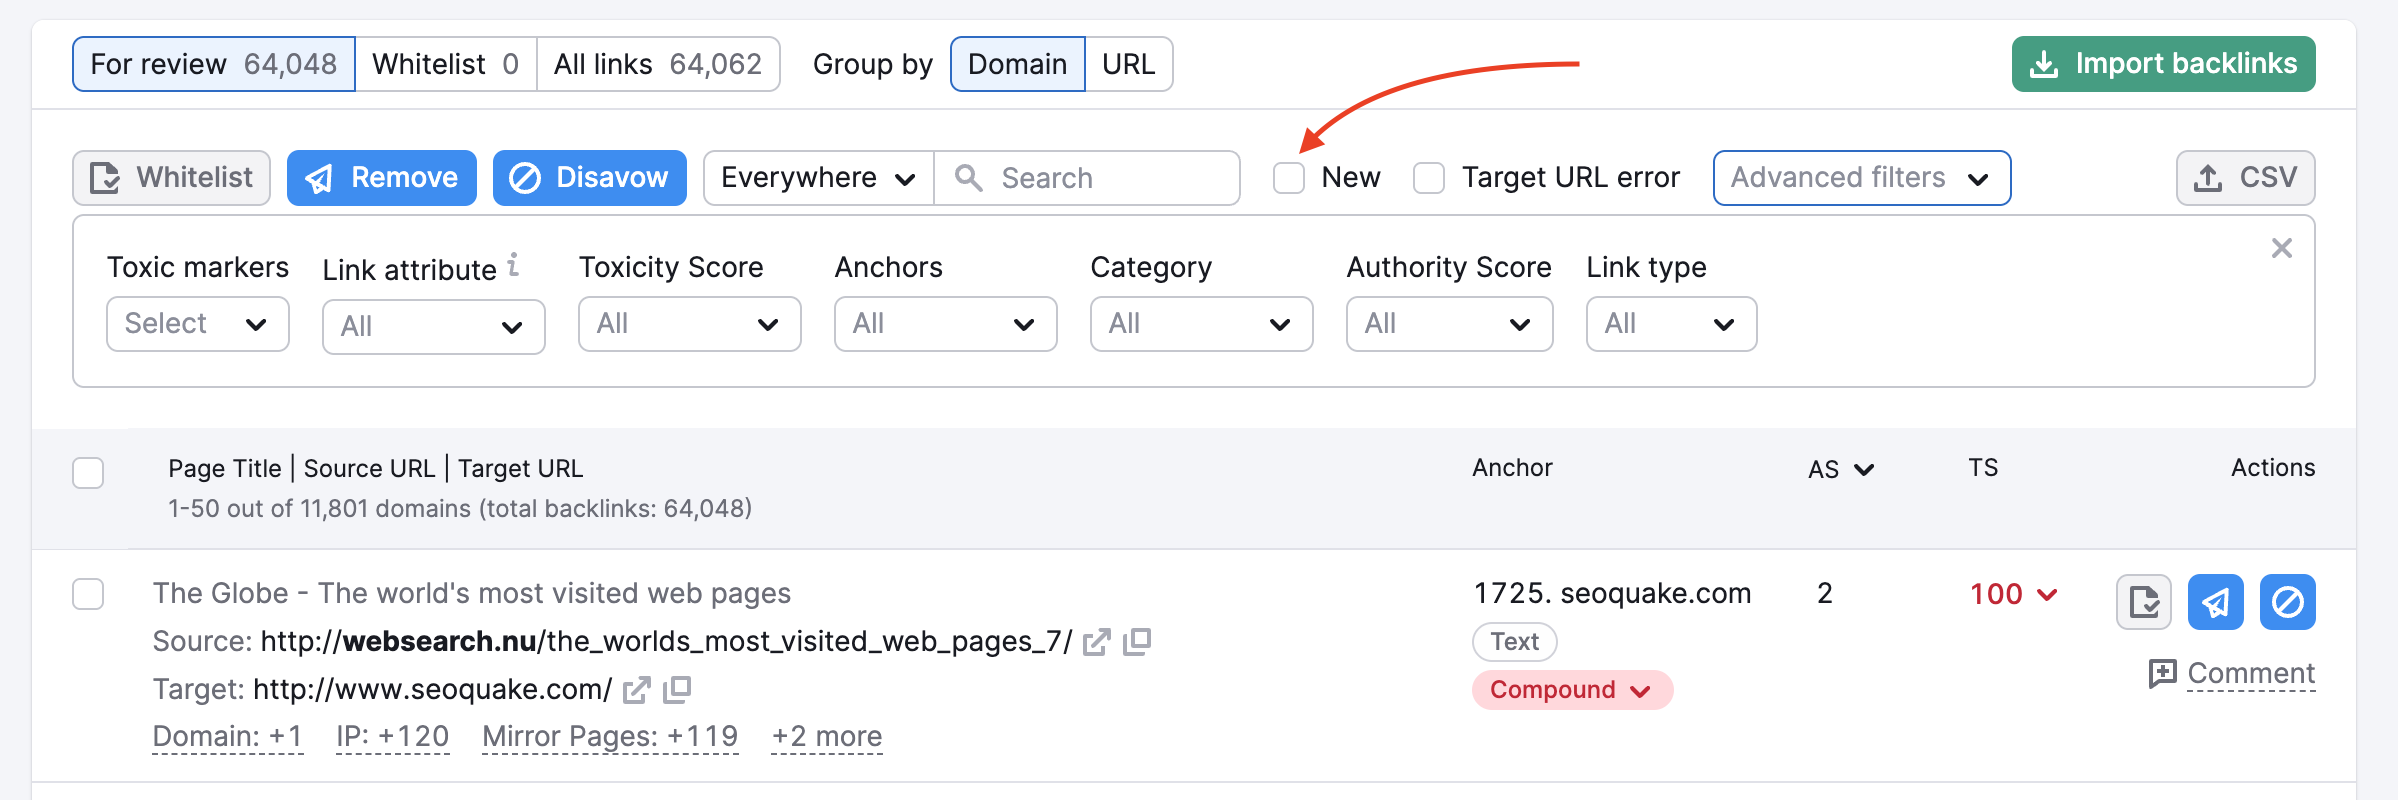The width and height of the screenshot is (2398, 800).
Task: Click the Import backlinks button
Action: tap(2162, 63)
